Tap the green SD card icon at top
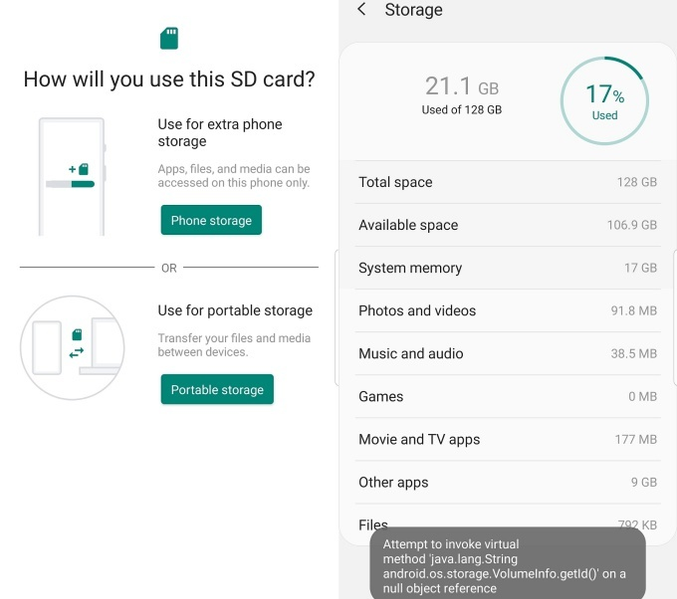 tap(169, 38)
